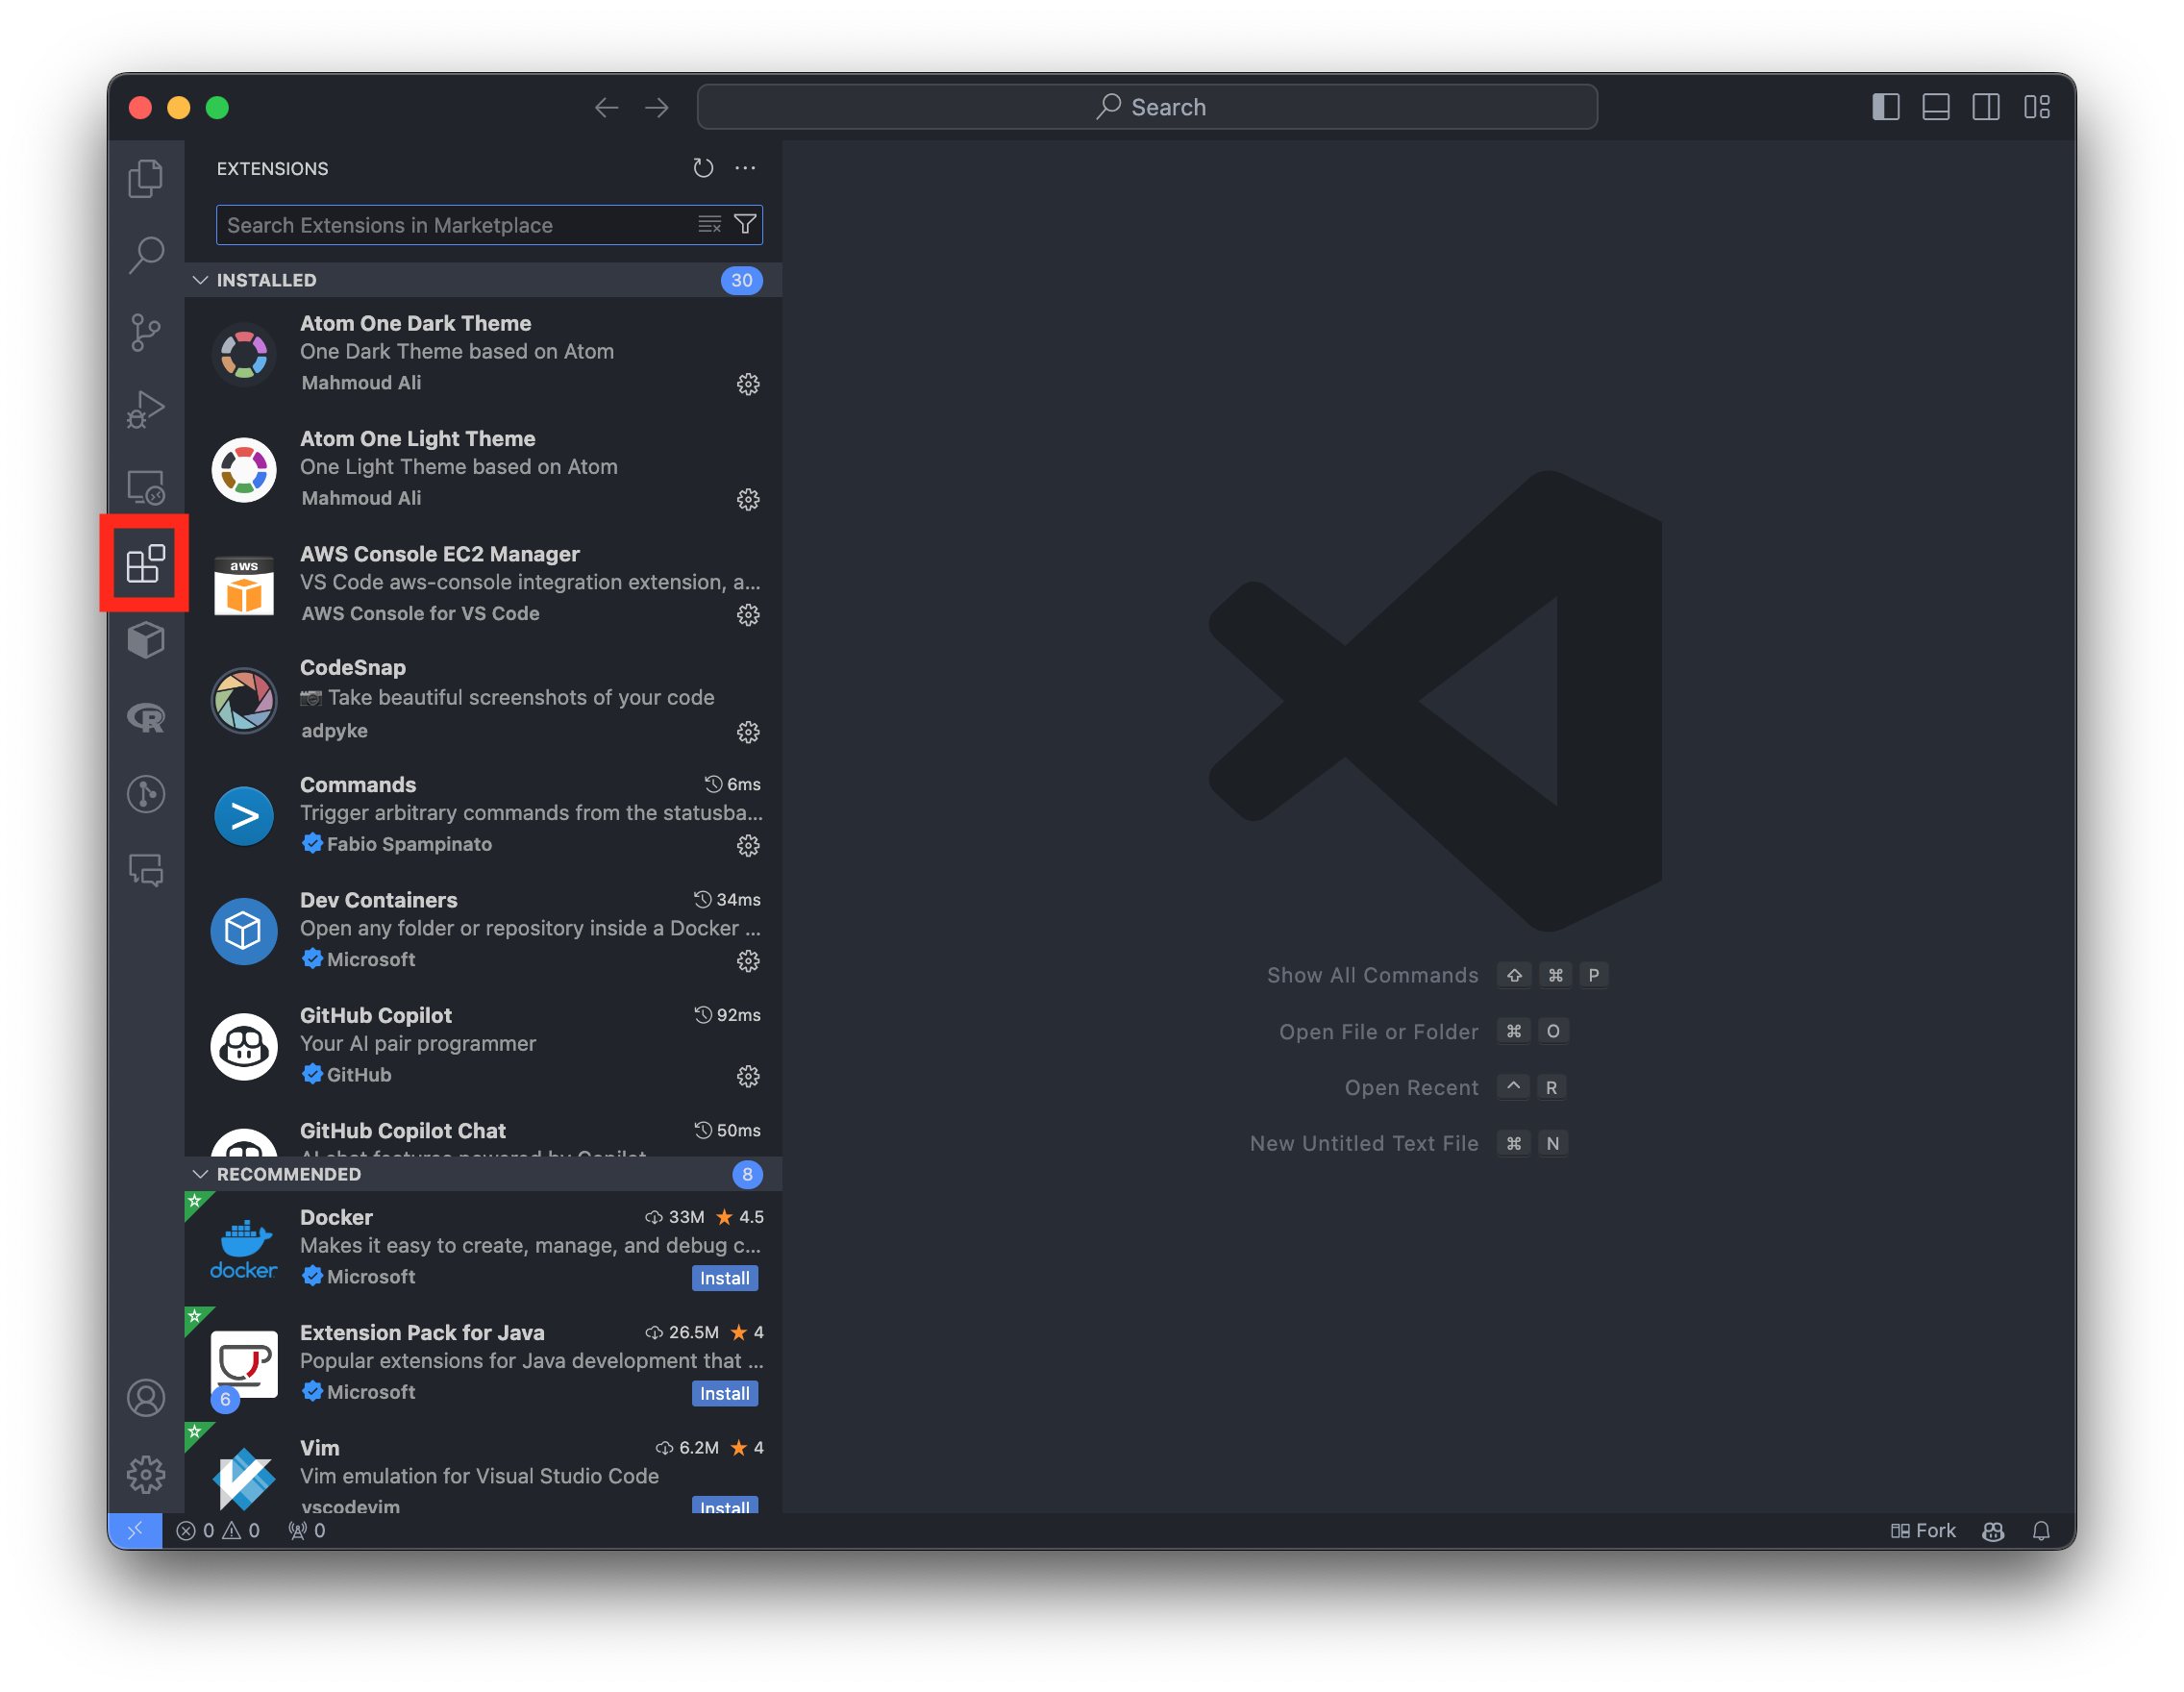Open the Copilot status bar icon

tap(1992, 1531)
